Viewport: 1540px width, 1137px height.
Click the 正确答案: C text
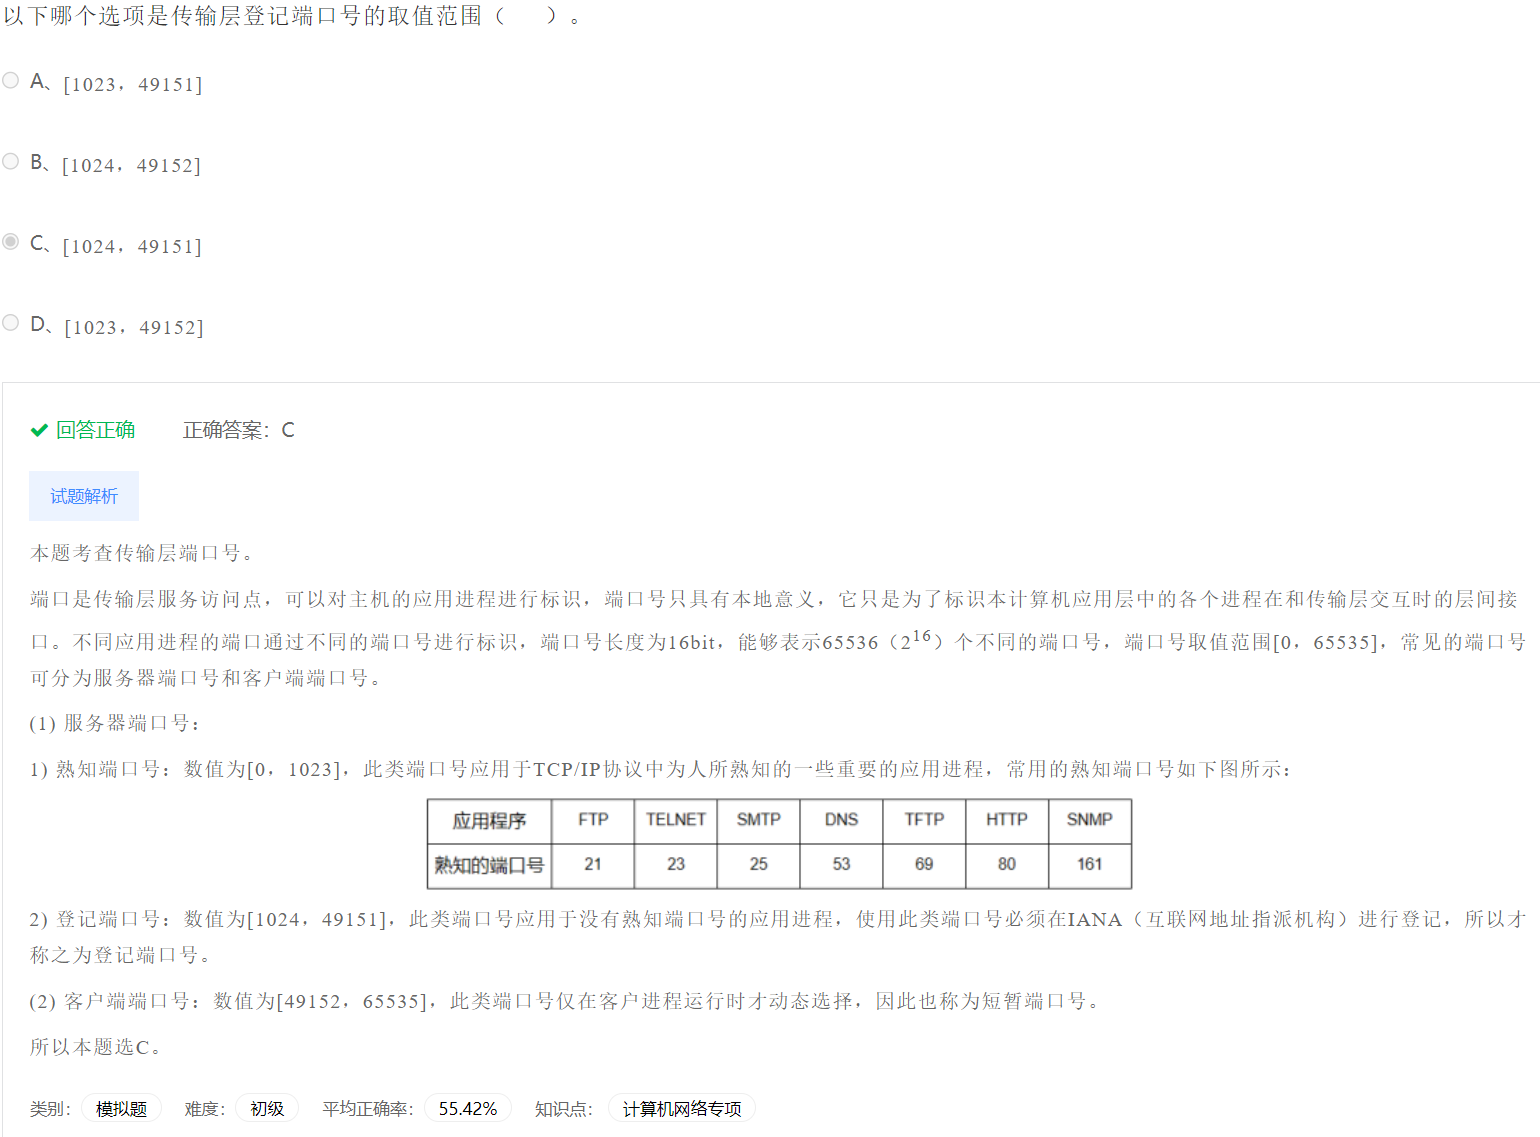(x=239, y=430)
